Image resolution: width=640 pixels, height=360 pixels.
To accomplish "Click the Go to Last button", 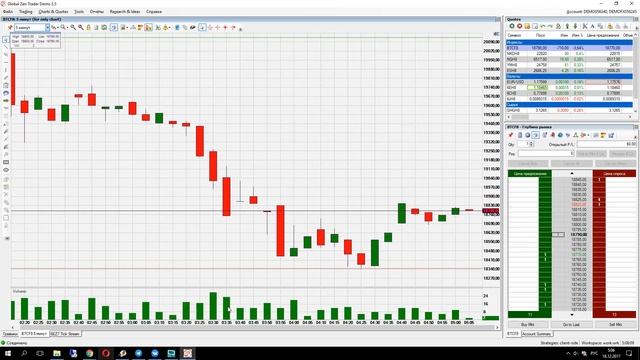I will click(x=571, y=325).
